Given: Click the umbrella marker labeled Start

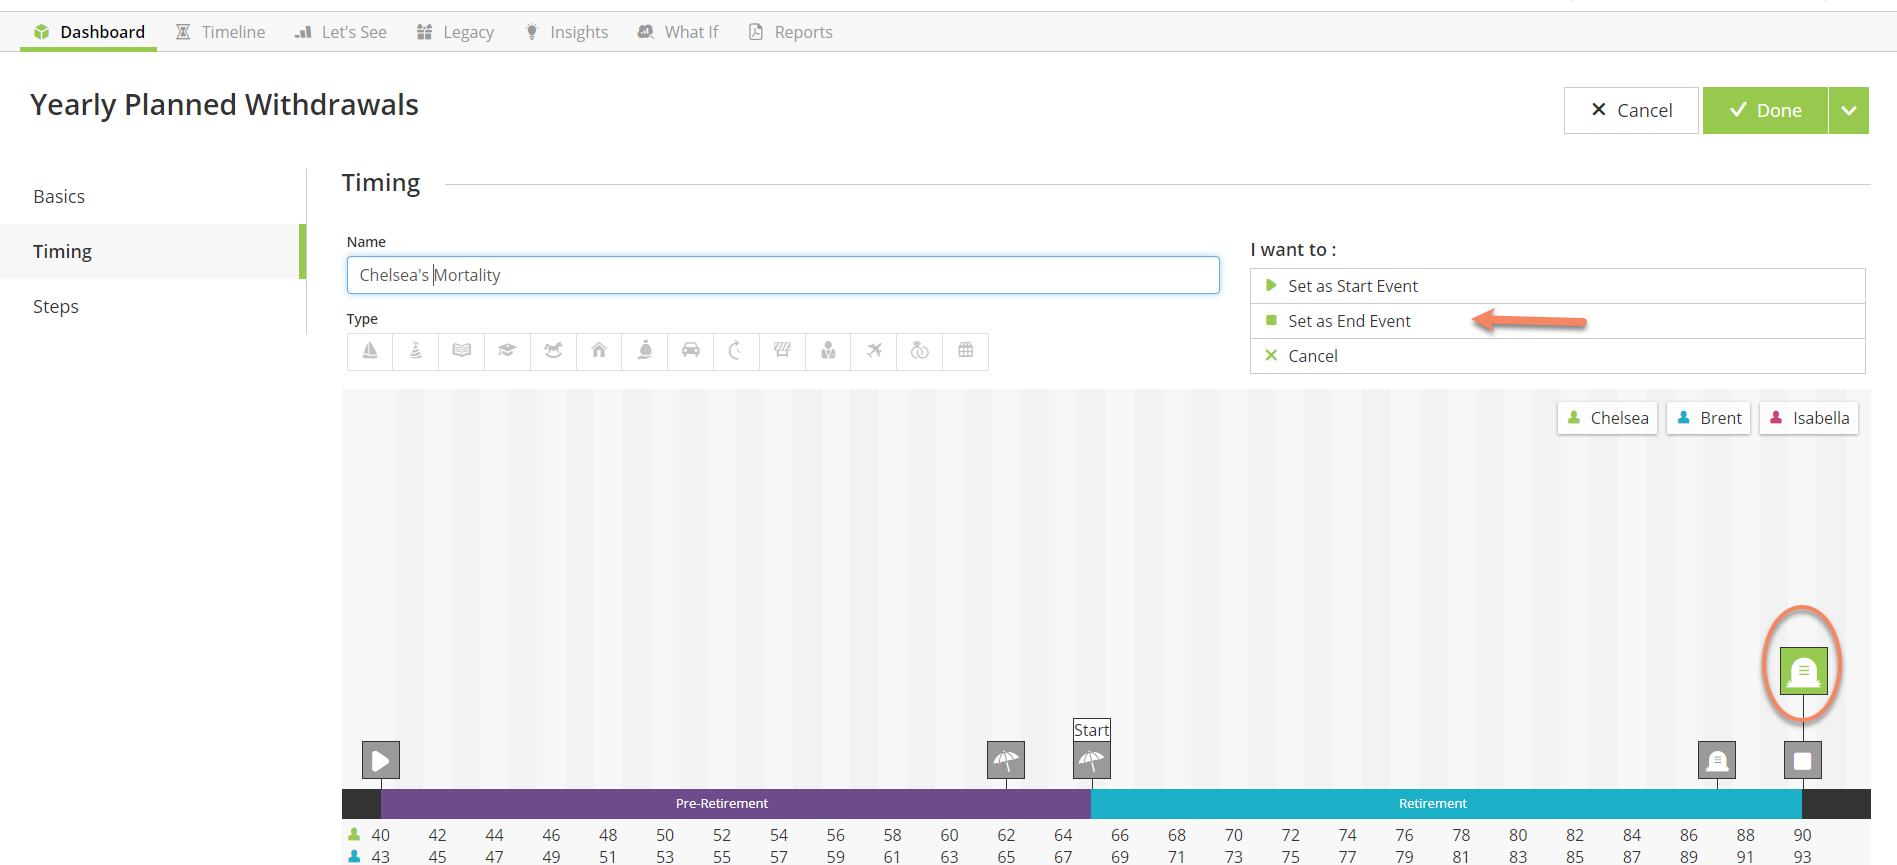Looking at the screenshot, I should pyautogui.click(x=1092, y=760).
